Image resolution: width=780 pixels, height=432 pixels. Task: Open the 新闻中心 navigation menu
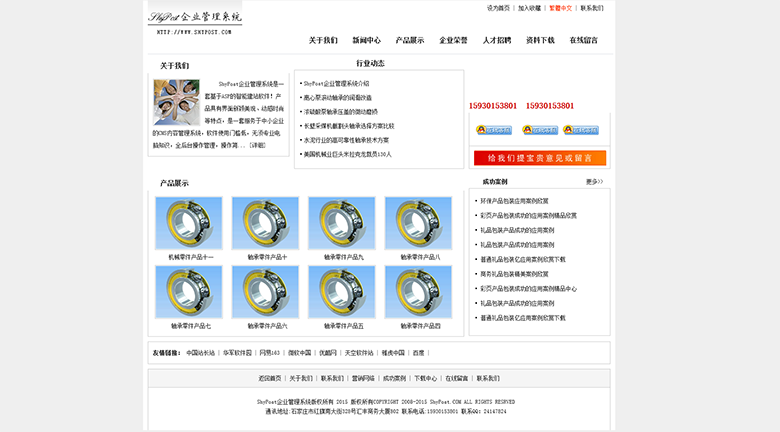pyautogui.click(x=366, y=41)
